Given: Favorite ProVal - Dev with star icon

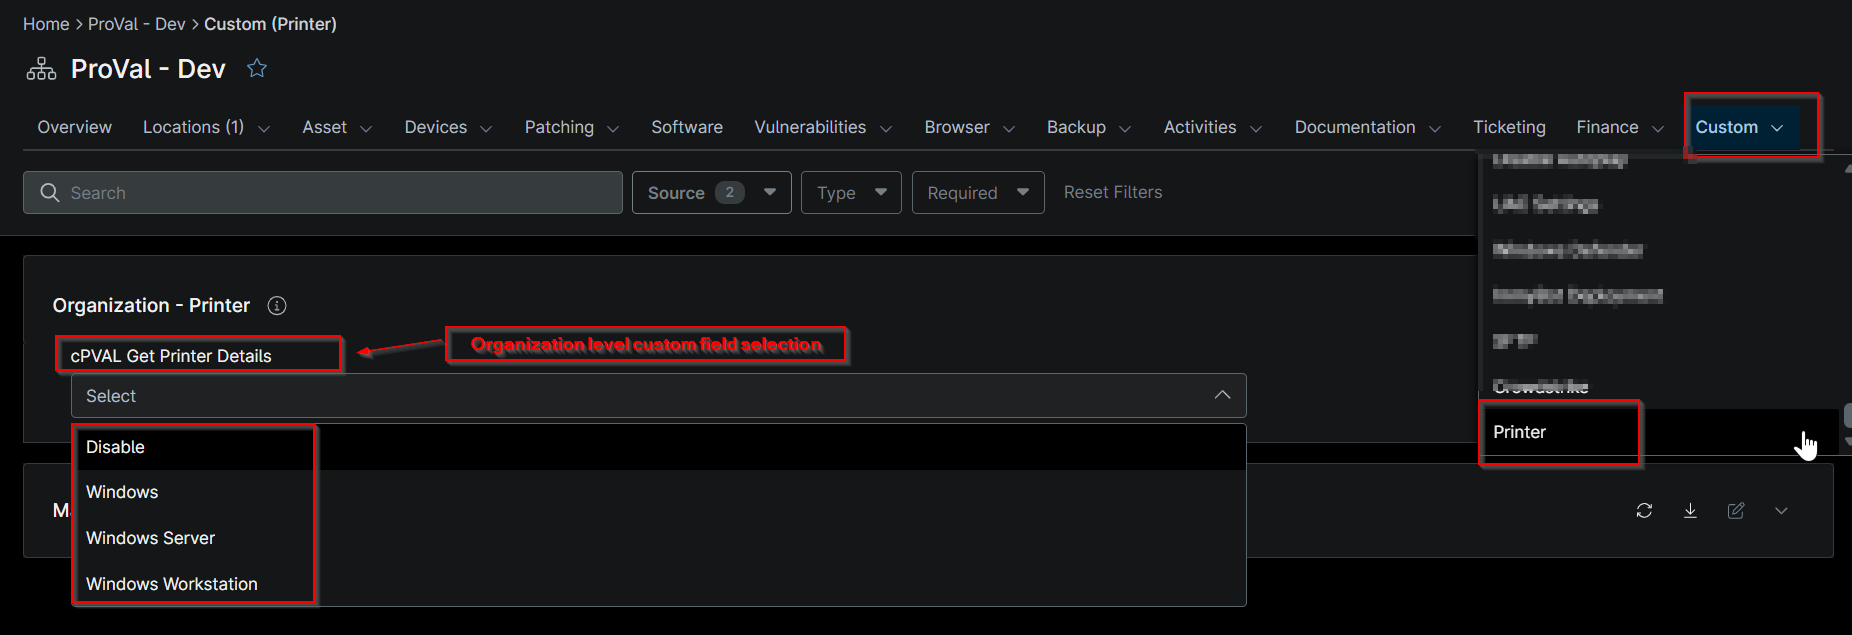Looking at the screenshot, I should coord(257,68).
